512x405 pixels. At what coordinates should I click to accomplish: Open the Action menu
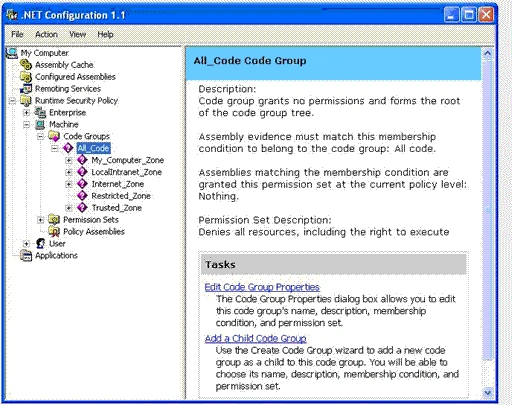46,34
